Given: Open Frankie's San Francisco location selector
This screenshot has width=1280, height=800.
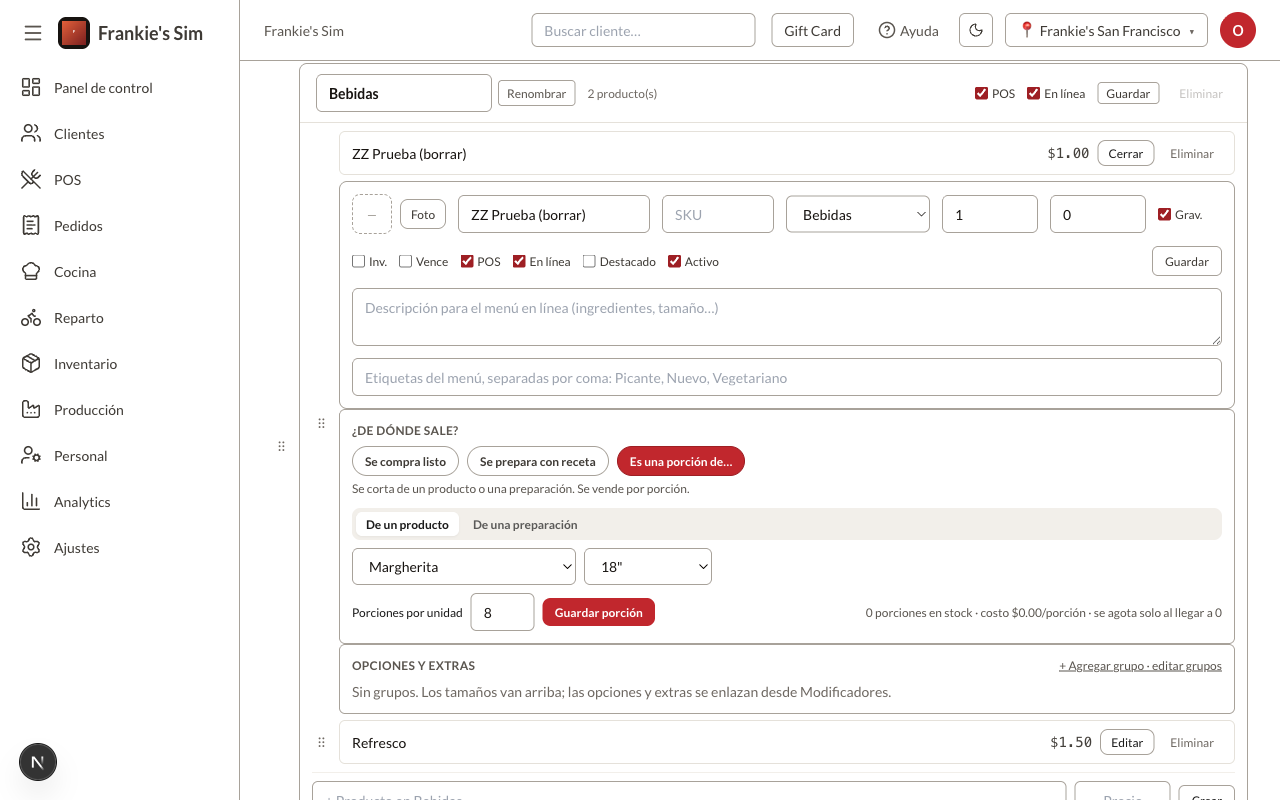Looking at the screenshot, I should pos(1106,31).
